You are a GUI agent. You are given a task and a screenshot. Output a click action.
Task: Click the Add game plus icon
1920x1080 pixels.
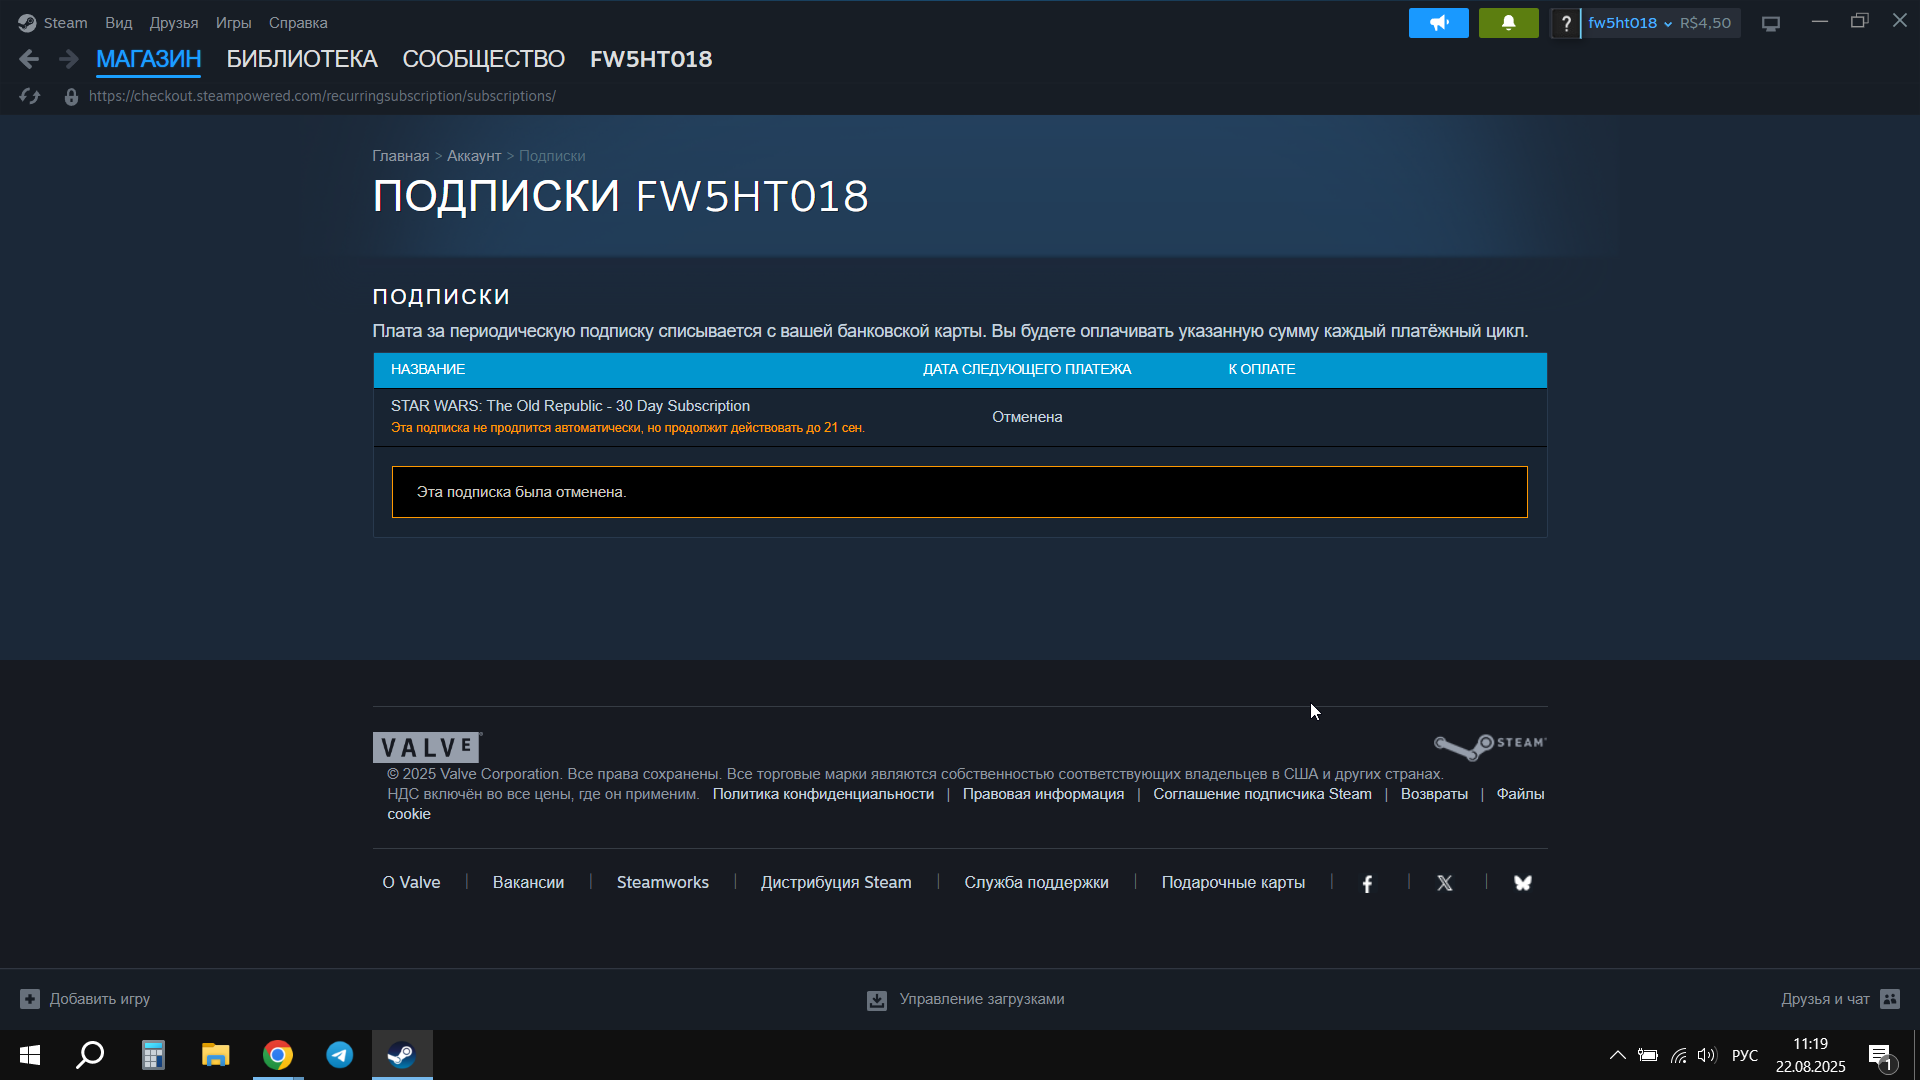[x=30, y=999]
